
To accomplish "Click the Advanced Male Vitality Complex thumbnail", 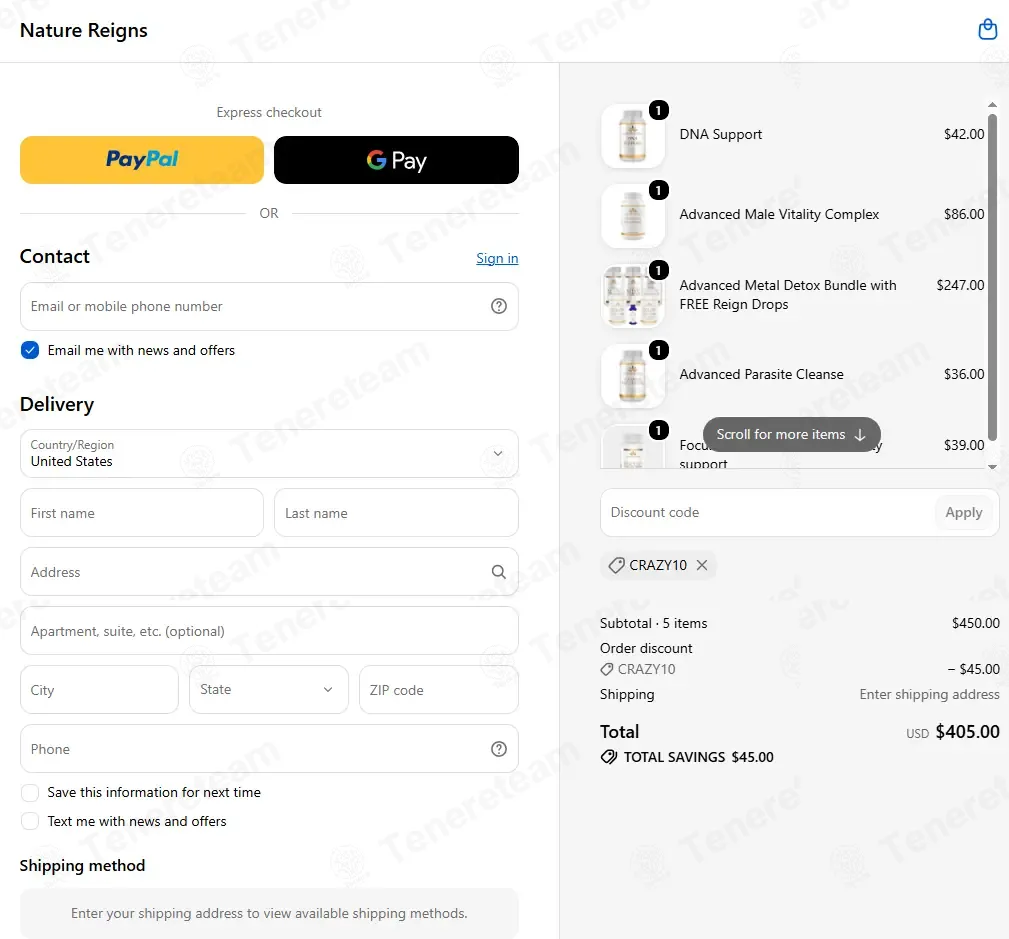I will point(633,216).
